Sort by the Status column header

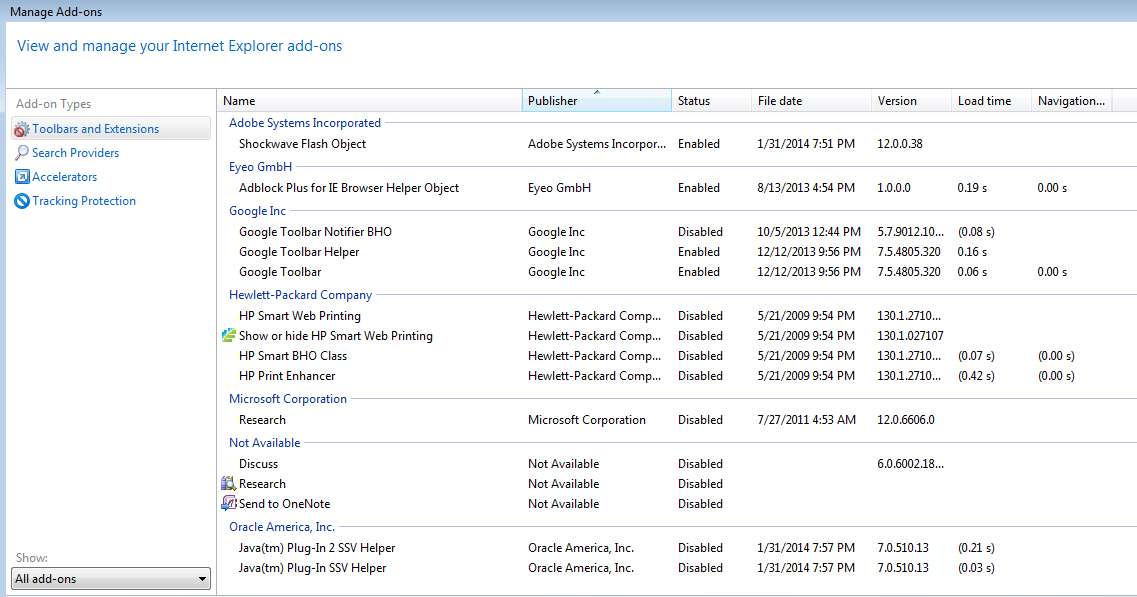(711, 101)
